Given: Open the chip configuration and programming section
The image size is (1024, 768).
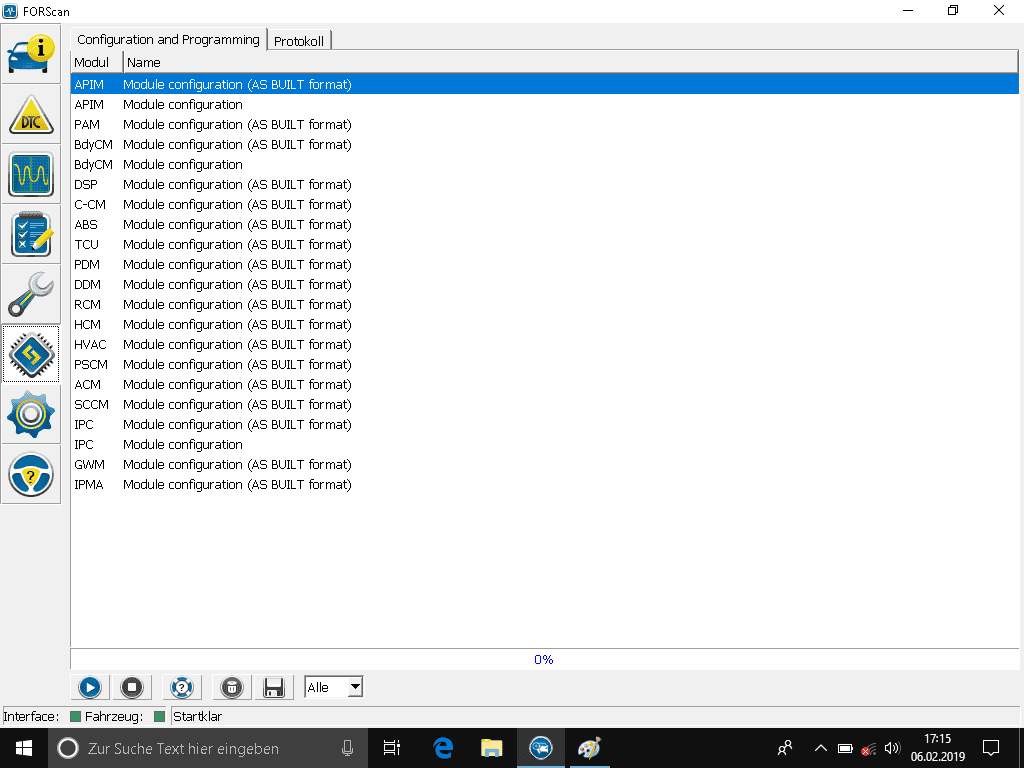Looking at the screenshot, I should click(x=31, y=354).
